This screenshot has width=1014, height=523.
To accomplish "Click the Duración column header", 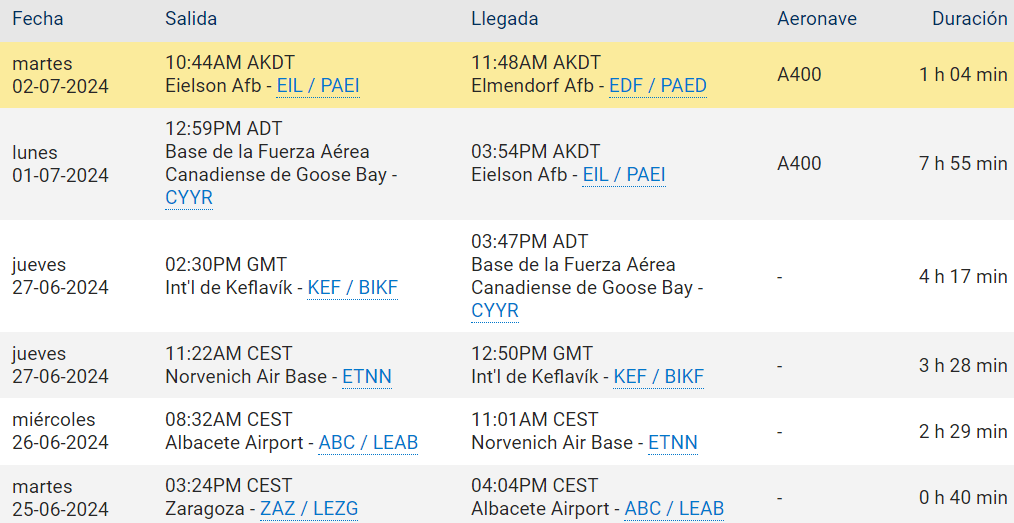I will click(x=969, y=19).
